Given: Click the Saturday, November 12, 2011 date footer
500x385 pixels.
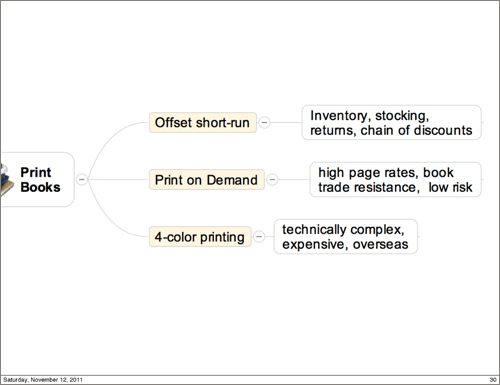Looking at the screenshot, I should 43,380.
